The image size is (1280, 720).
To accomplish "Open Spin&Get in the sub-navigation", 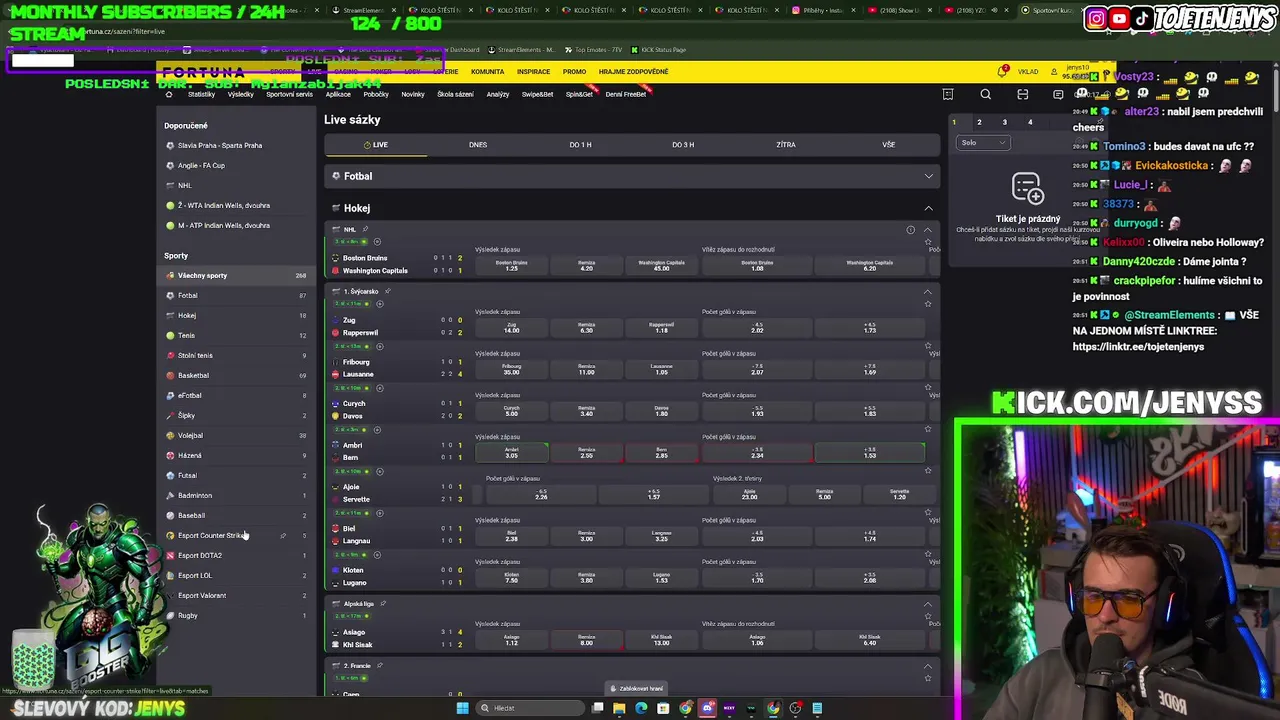I will [579, 94].
